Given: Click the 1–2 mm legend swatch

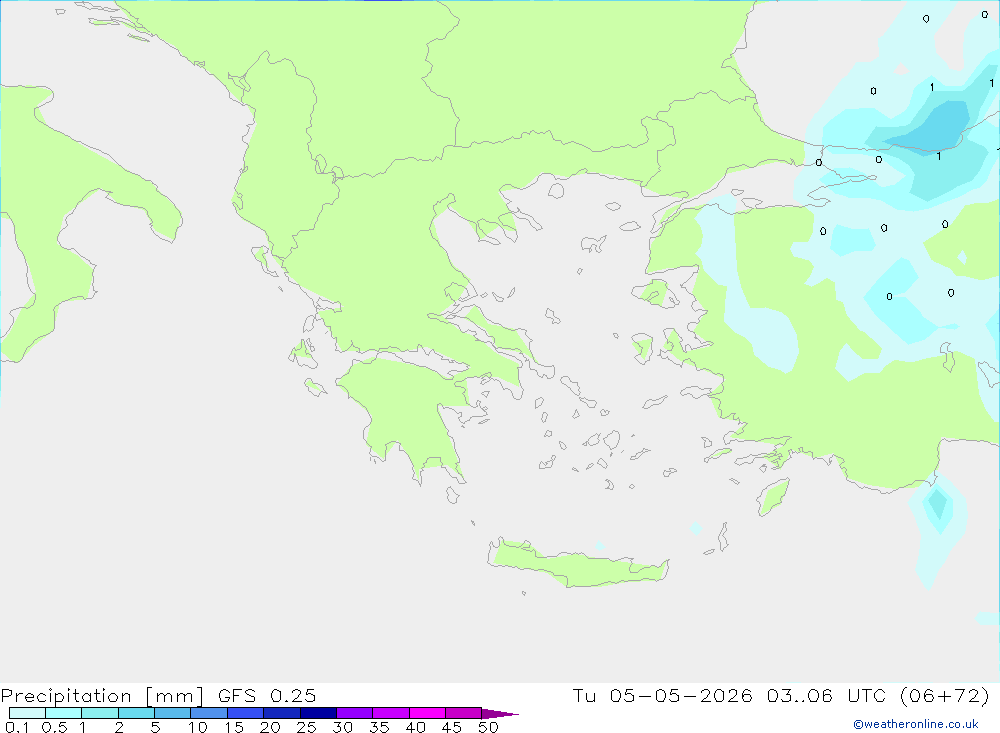Looking at the screenshot, I should [x=100, y=713].
